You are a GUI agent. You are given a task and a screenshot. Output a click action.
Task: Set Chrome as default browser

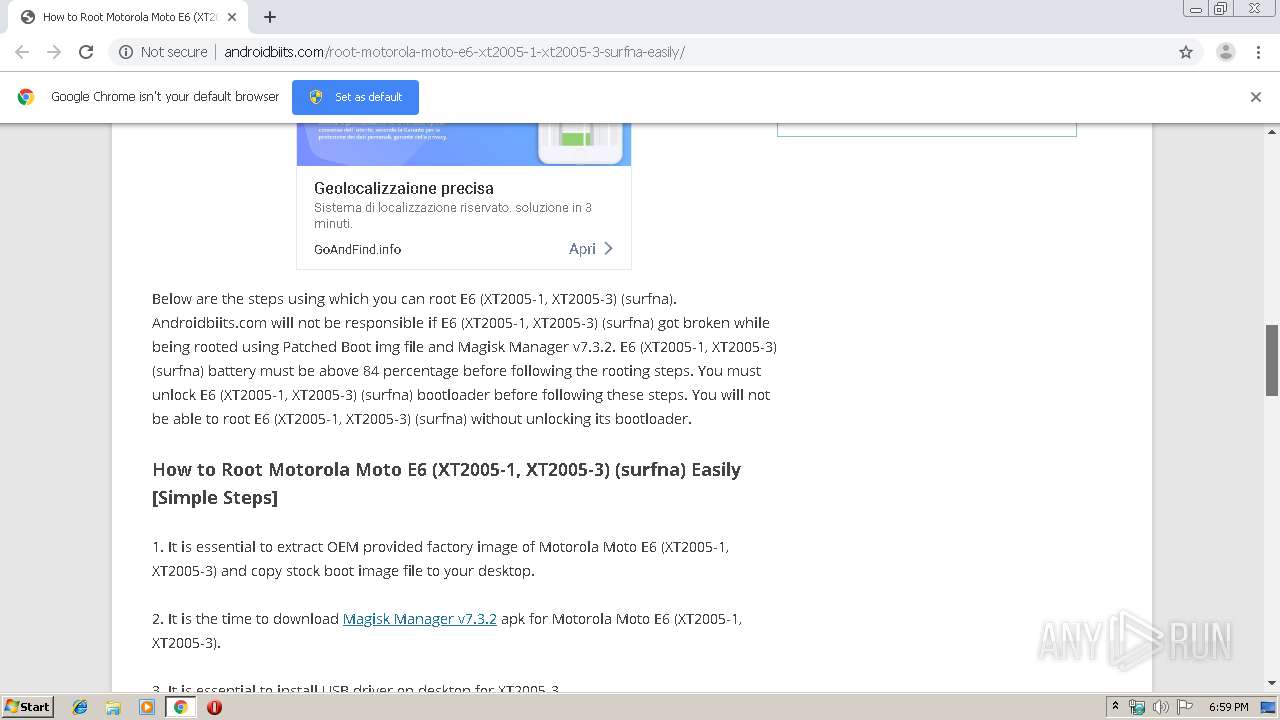355,97
